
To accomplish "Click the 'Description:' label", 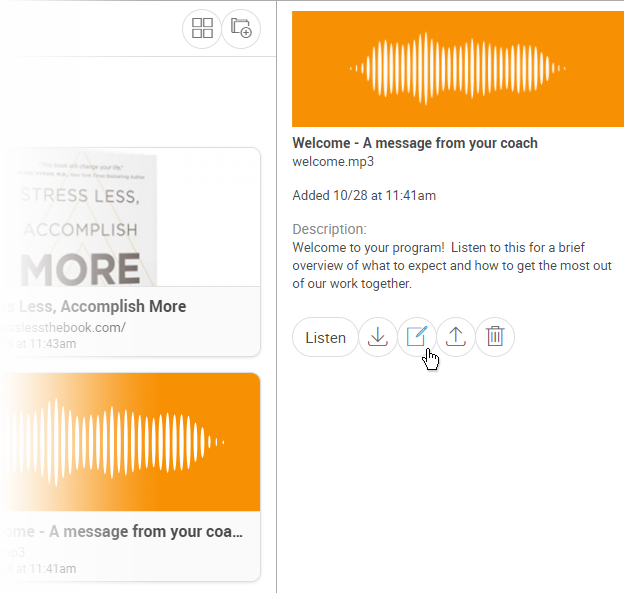I will [329, 229].
